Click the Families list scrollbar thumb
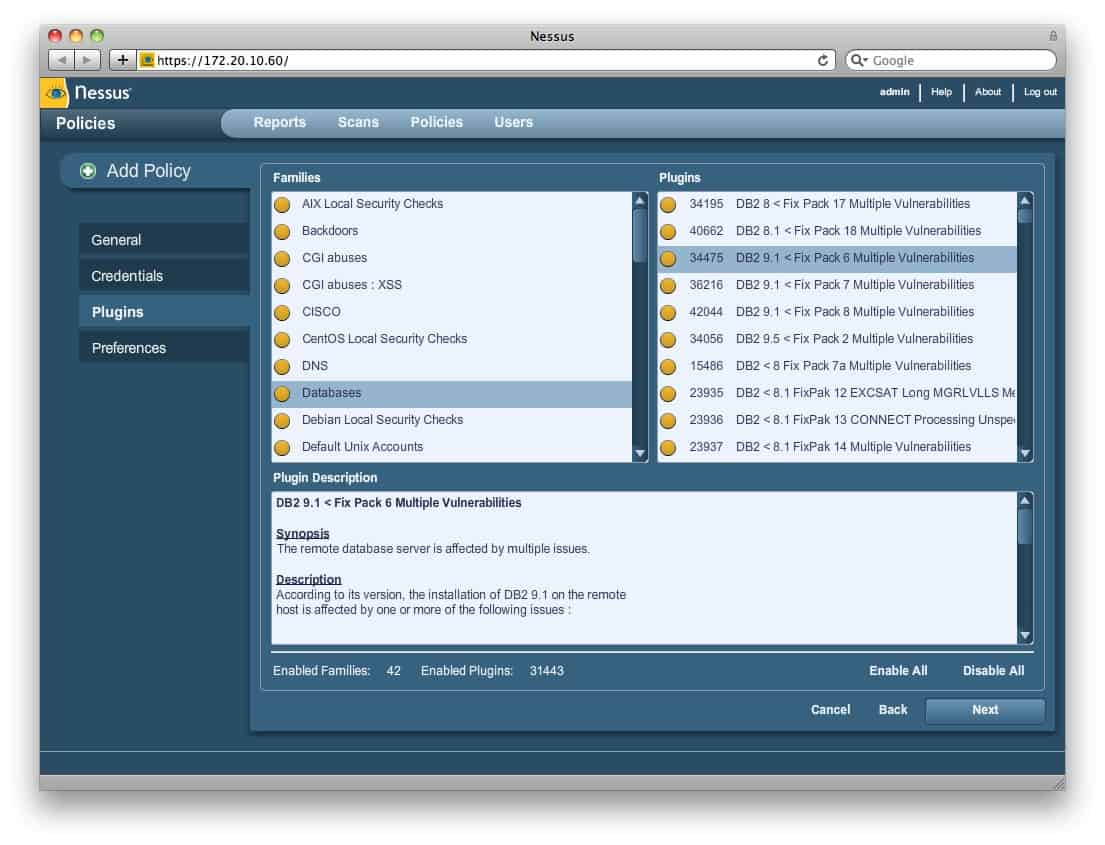 click(x=640, y=235)
